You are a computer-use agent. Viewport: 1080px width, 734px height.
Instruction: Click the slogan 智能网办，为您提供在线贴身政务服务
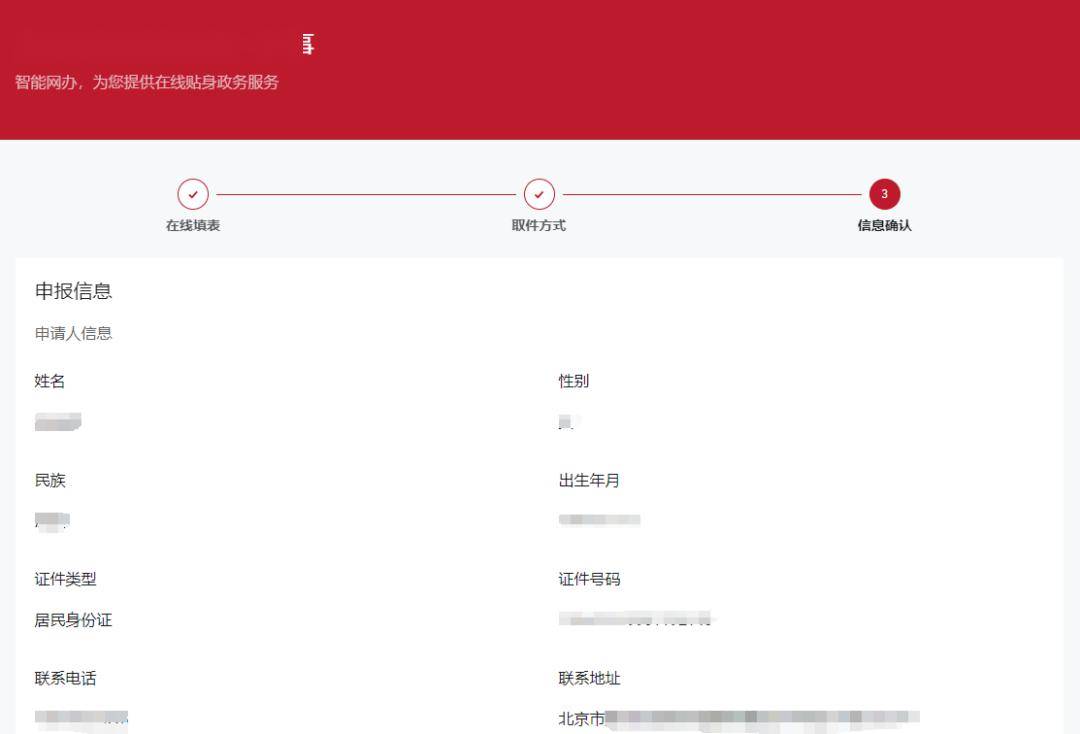pos(146,83)
